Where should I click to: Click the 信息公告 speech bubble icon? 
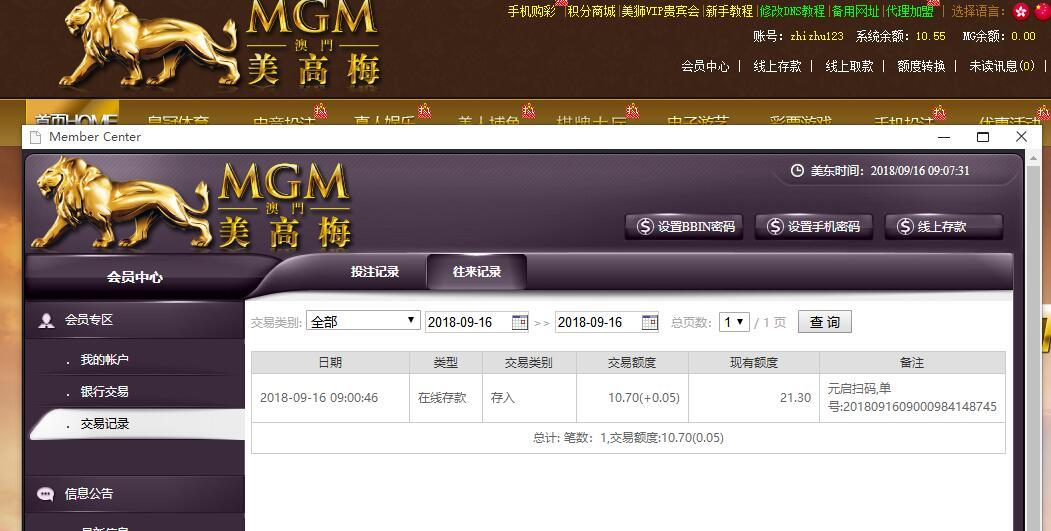point(46,494)
